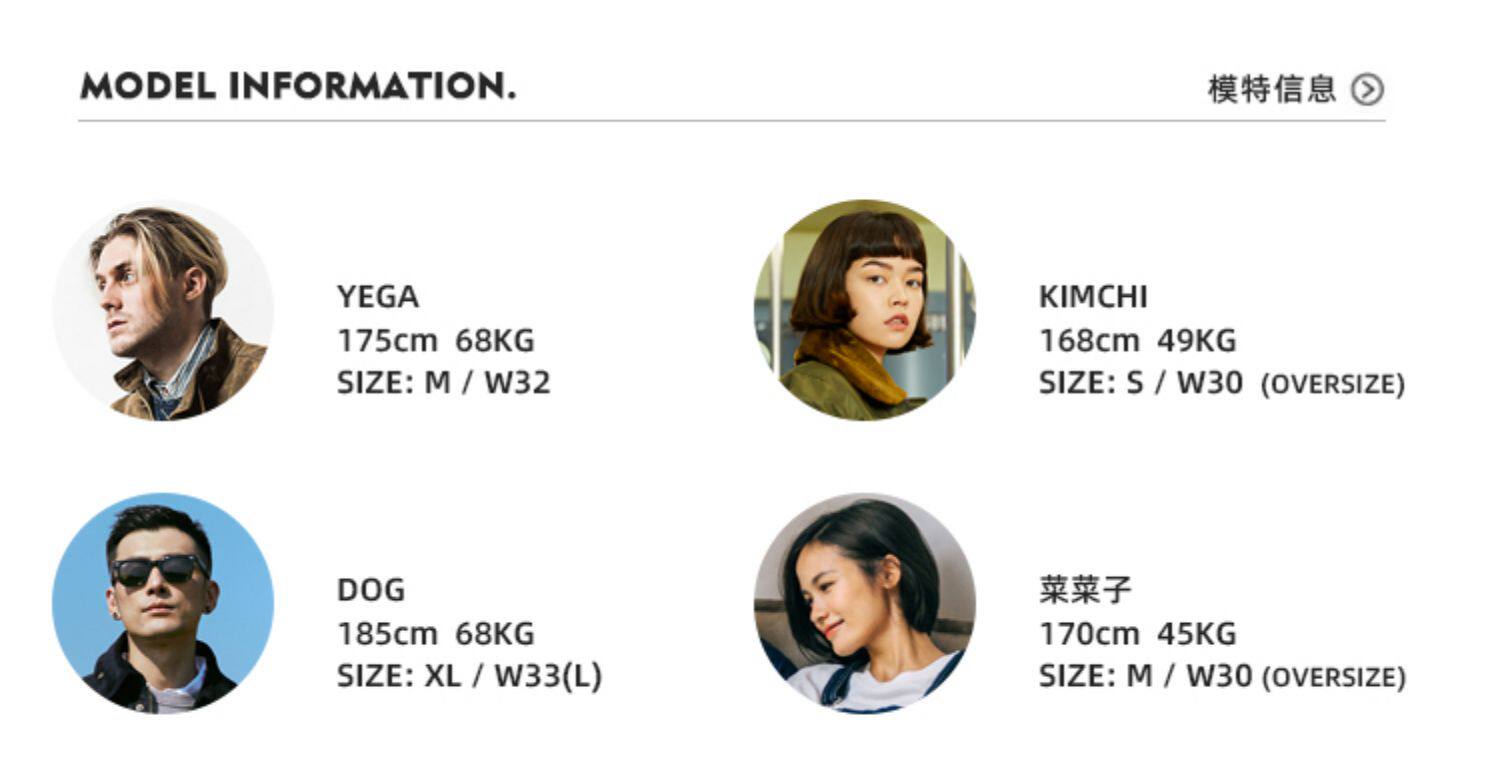Click the YEGA model name
Image resolution: width=1500 pixels, height=766 pixels.
pos(377,297)
